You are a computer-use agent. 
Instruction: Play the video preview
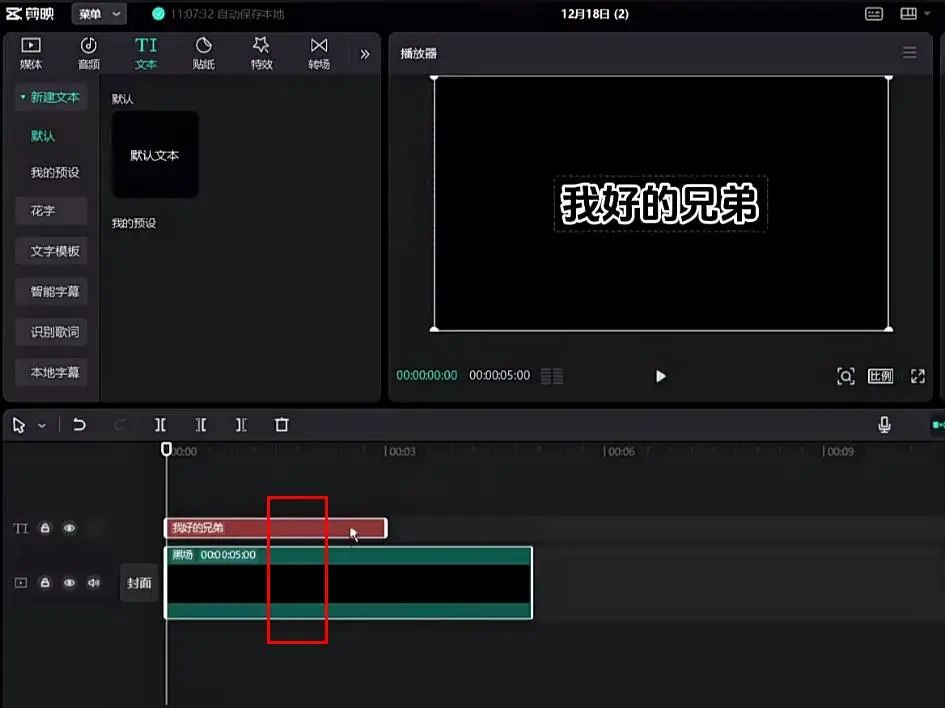click(660, 376)
